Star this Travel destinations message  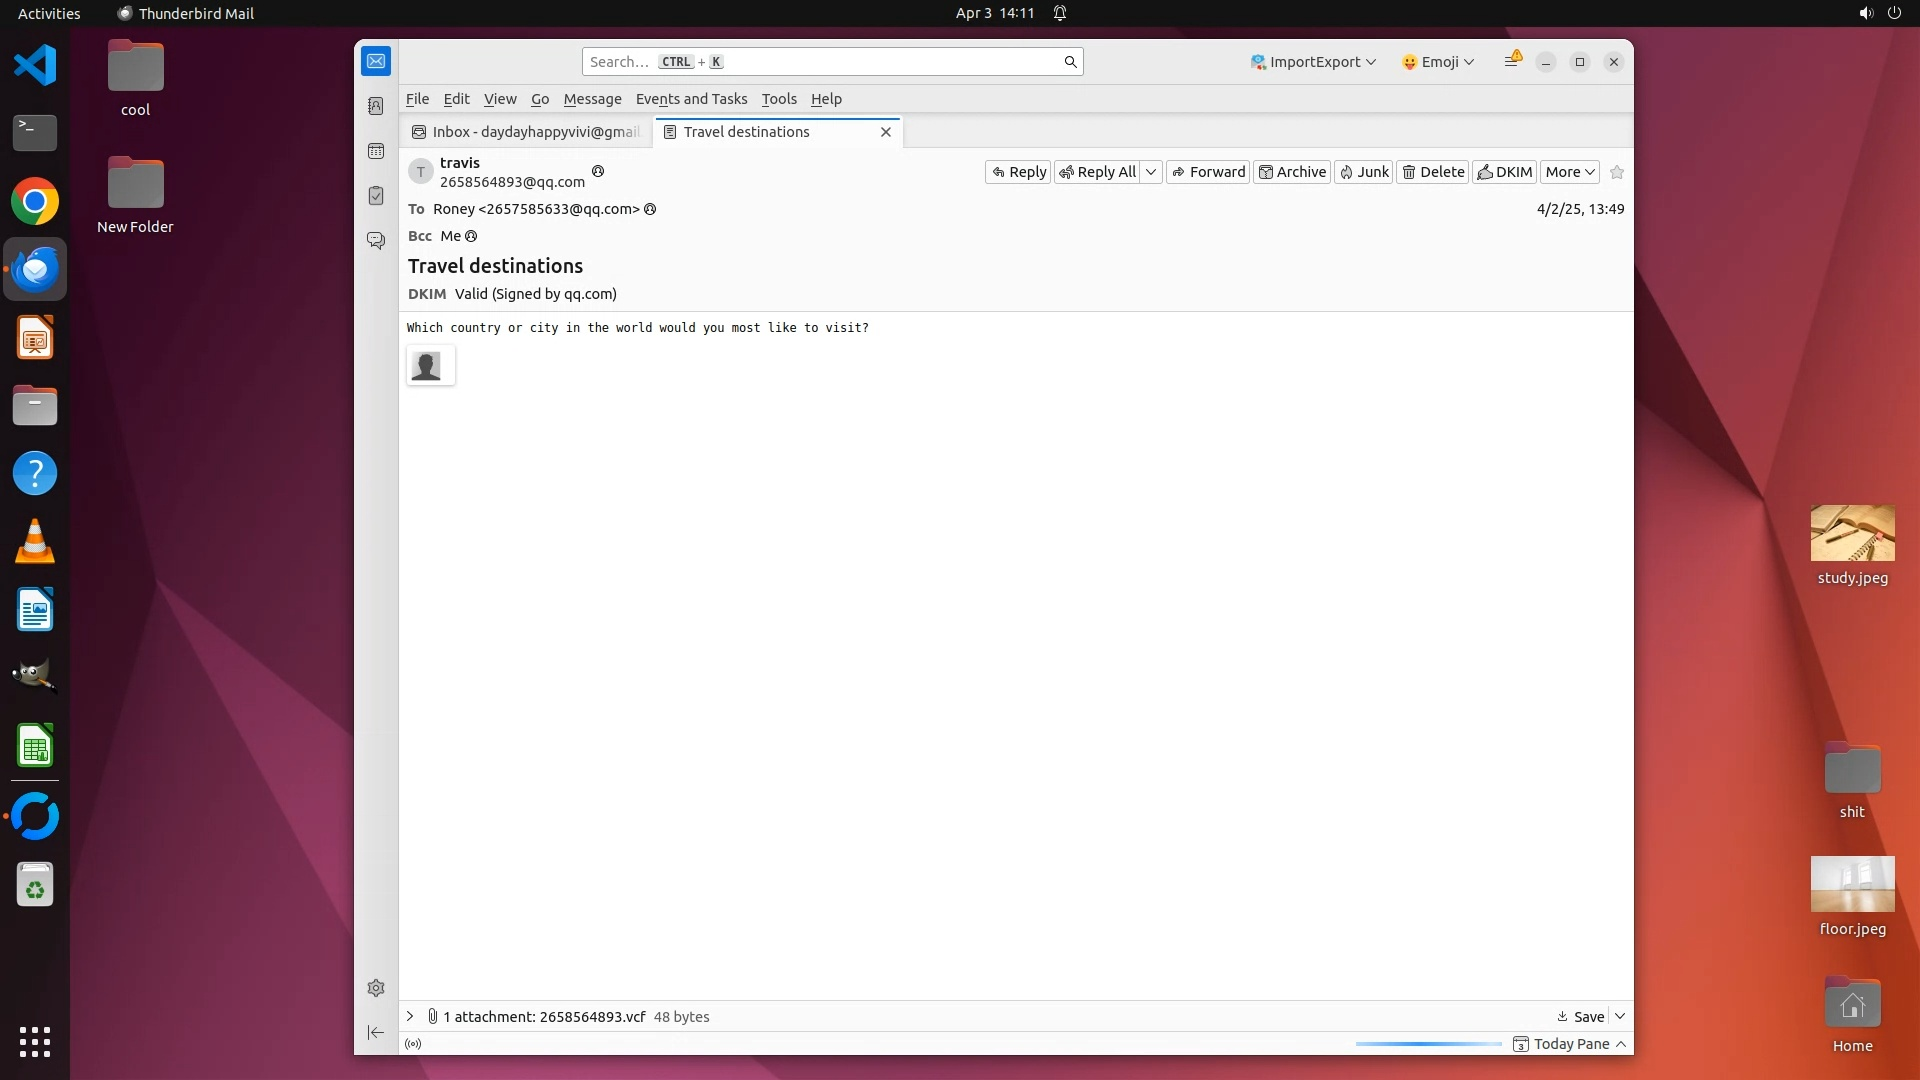click(x=1617, y=172)
